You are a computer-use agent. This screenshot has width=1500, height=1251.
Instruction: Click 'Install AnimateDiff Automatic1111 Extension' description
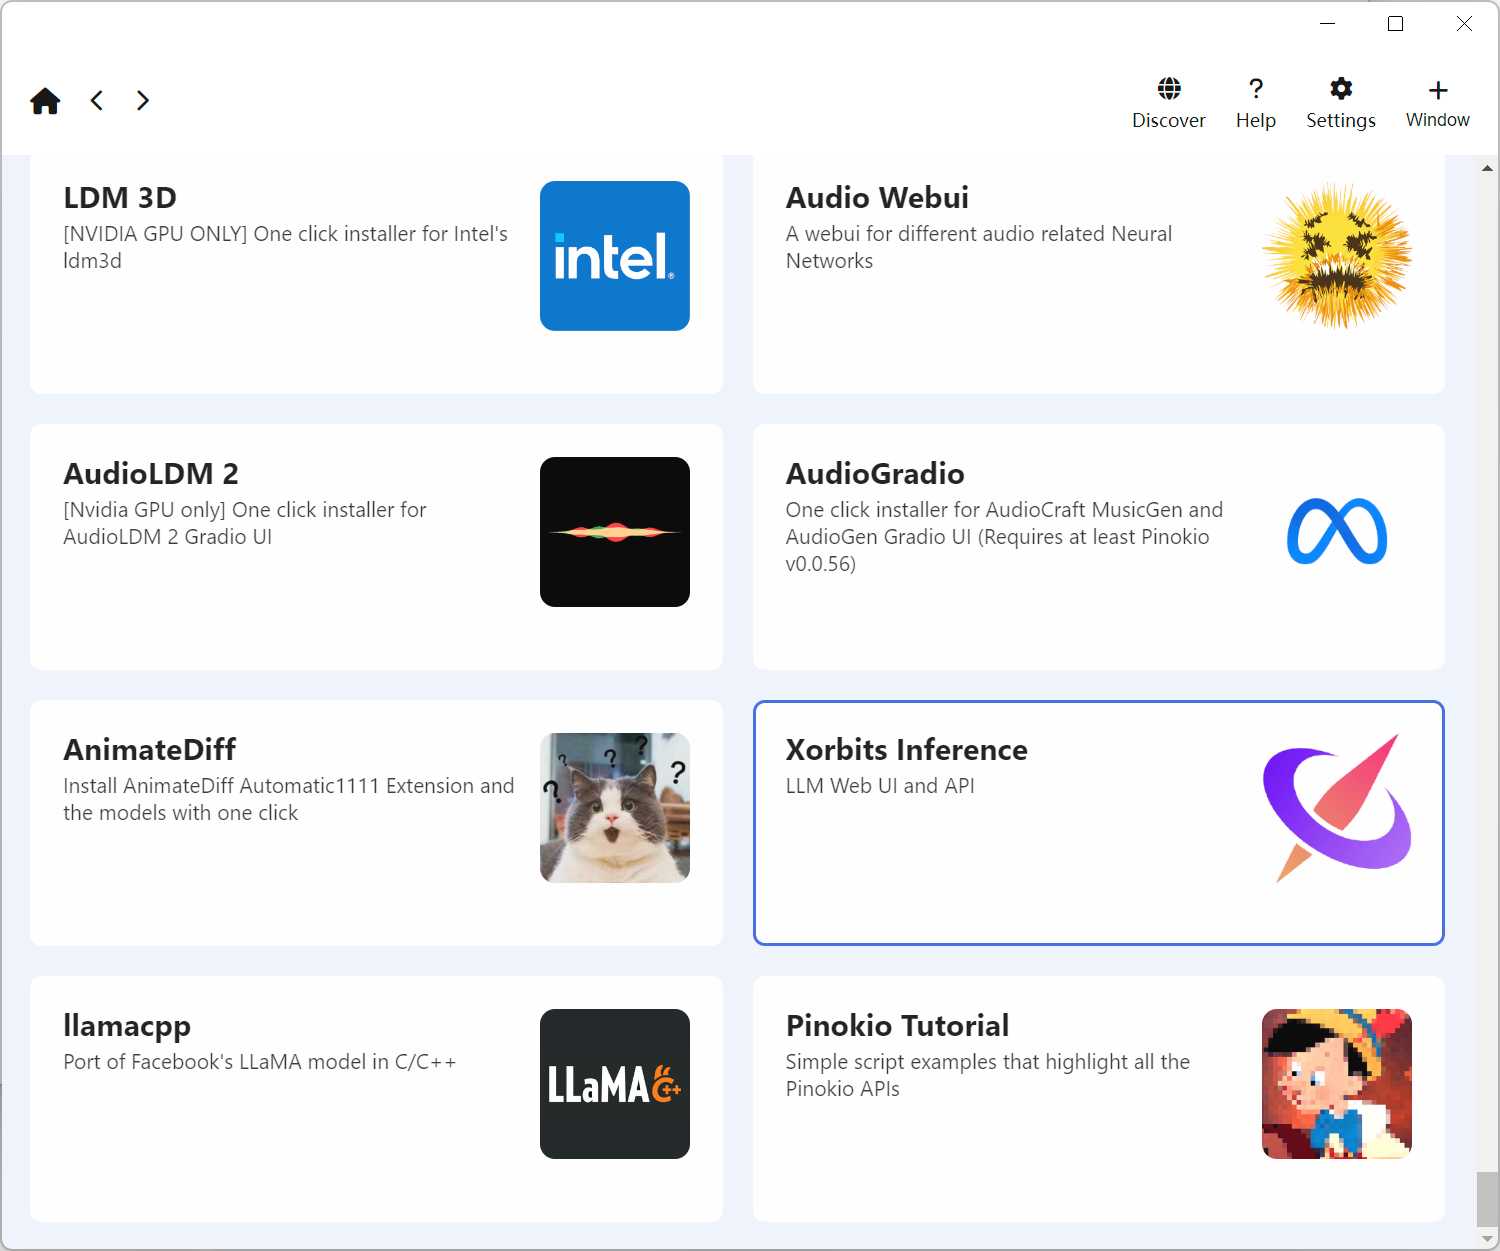coord(289,799)
